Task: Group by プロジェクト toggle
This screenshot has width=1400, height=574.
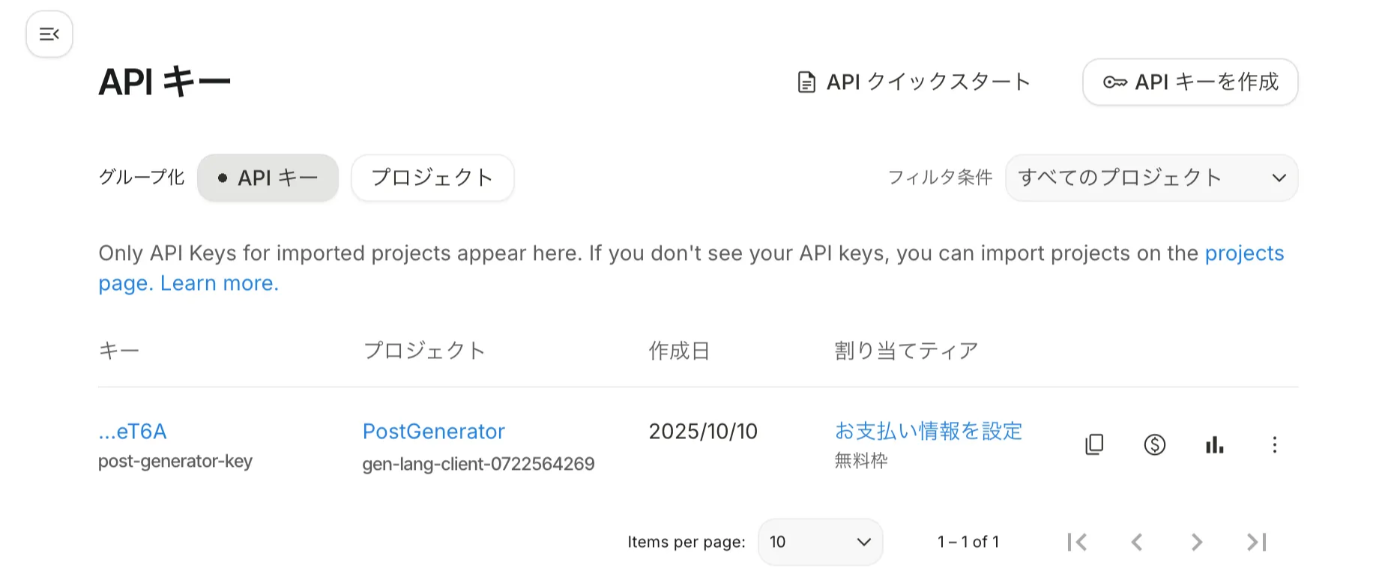Action: pyautogui.click(x=432, y=178)
